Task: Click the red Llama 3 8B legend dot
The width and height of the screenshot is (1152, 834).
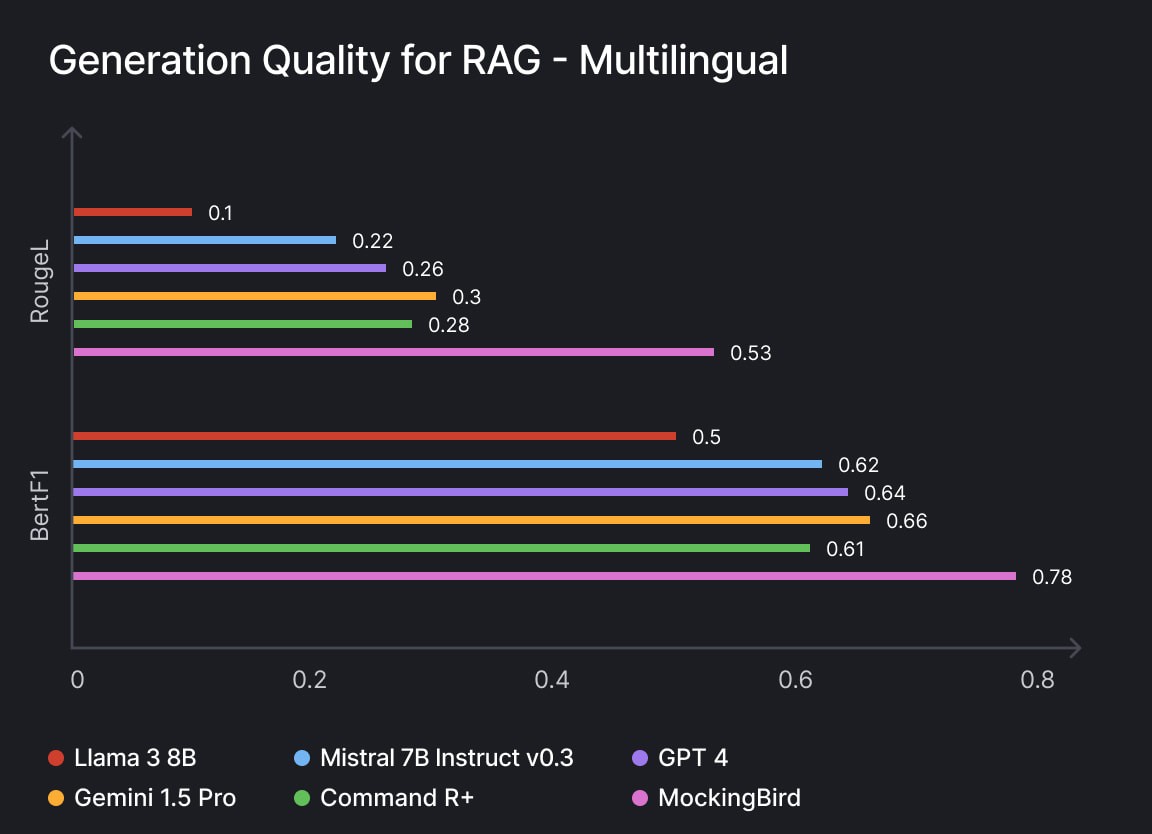Action: (56, 758)
